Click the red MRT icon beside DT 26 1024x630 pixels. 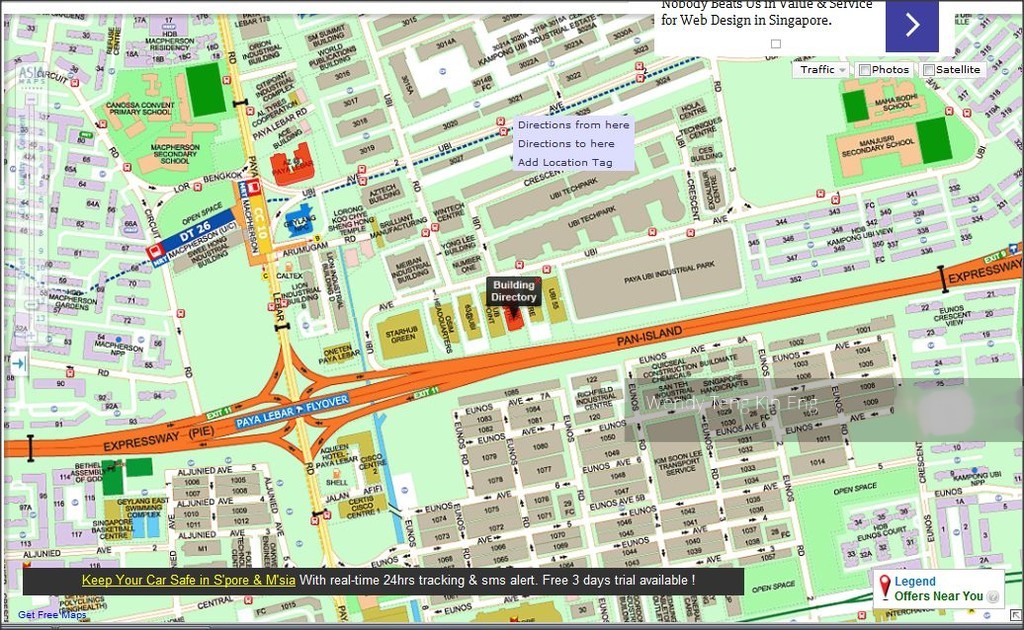155,251
